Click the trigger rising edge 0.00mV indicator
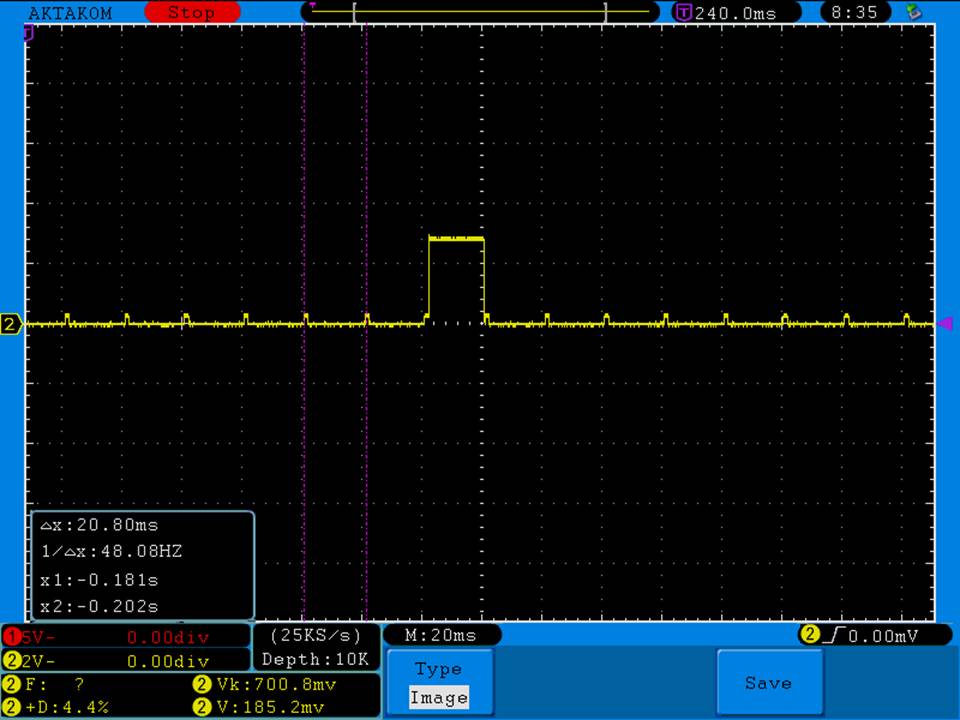Image resolution: width=960 pixels, height=720 pixels. coord(860,635)
